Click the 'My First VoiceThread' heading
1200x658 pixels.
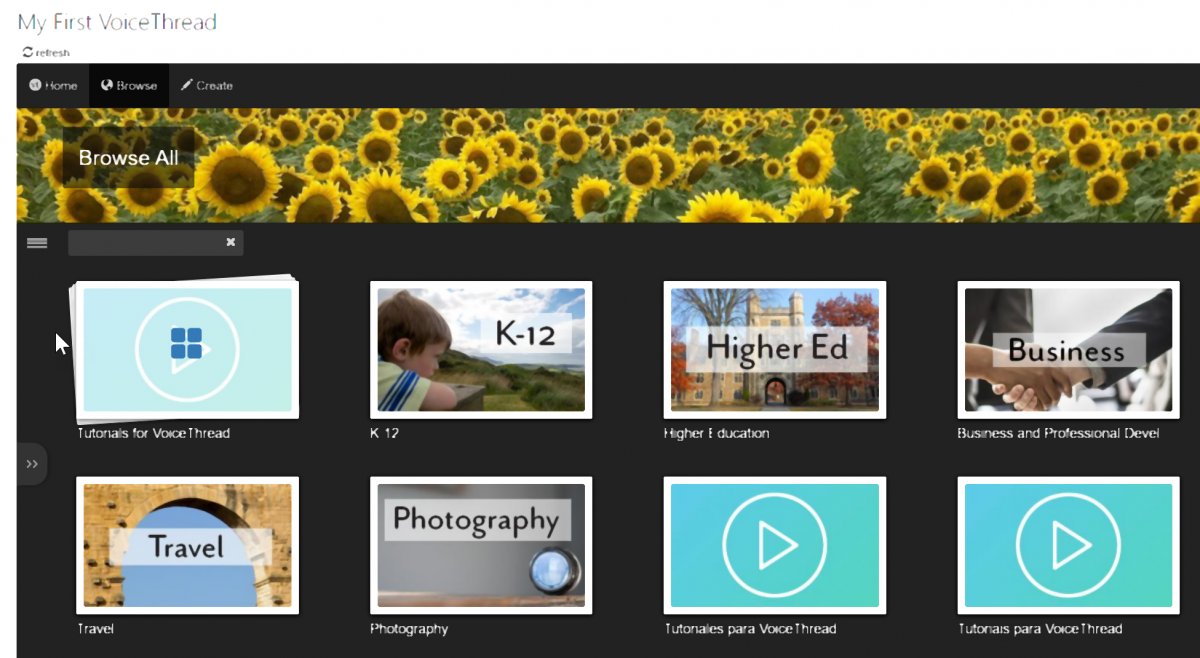117,21
